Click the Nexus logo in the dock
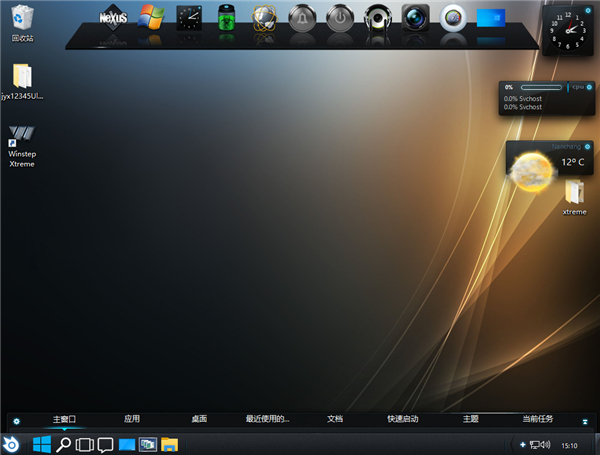Image resolution: width=600 pixels, height=455 pixels. pyautogui.click(x=113, y=18)
